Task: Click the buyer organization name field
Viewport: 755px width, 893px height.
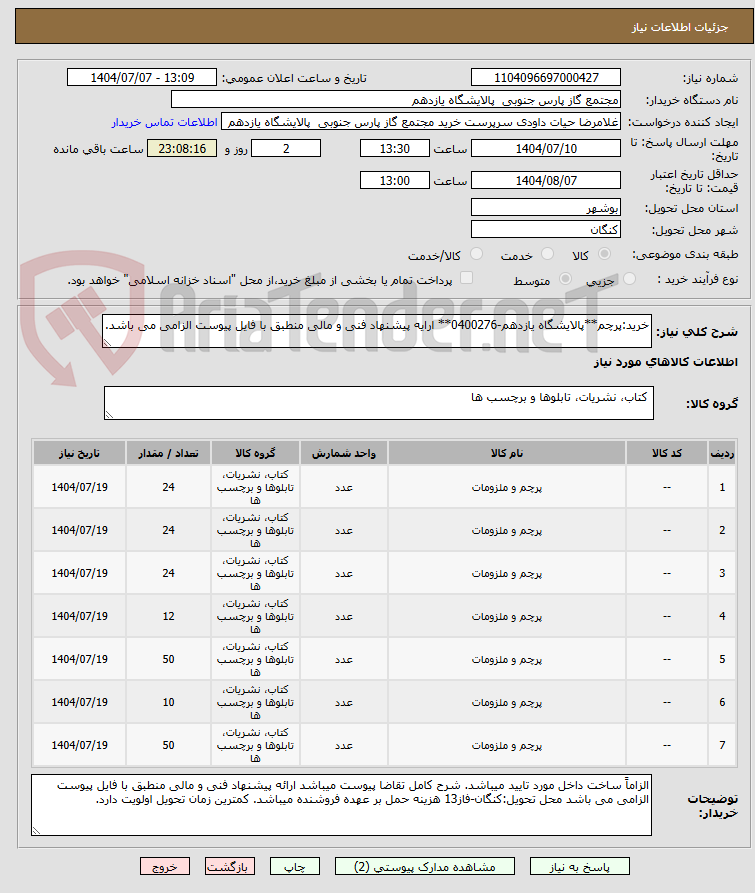Action: click(x=396, y=100)
